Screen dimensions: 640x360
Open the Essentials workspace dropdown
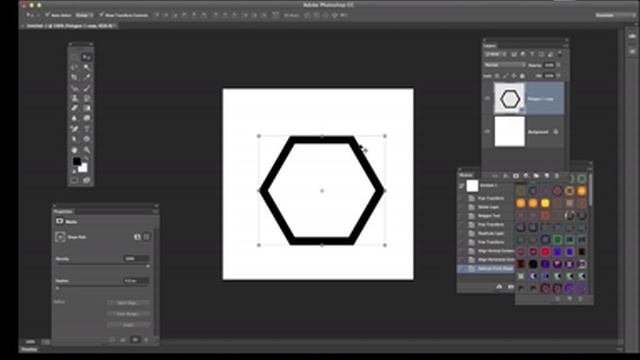[616, 15]
